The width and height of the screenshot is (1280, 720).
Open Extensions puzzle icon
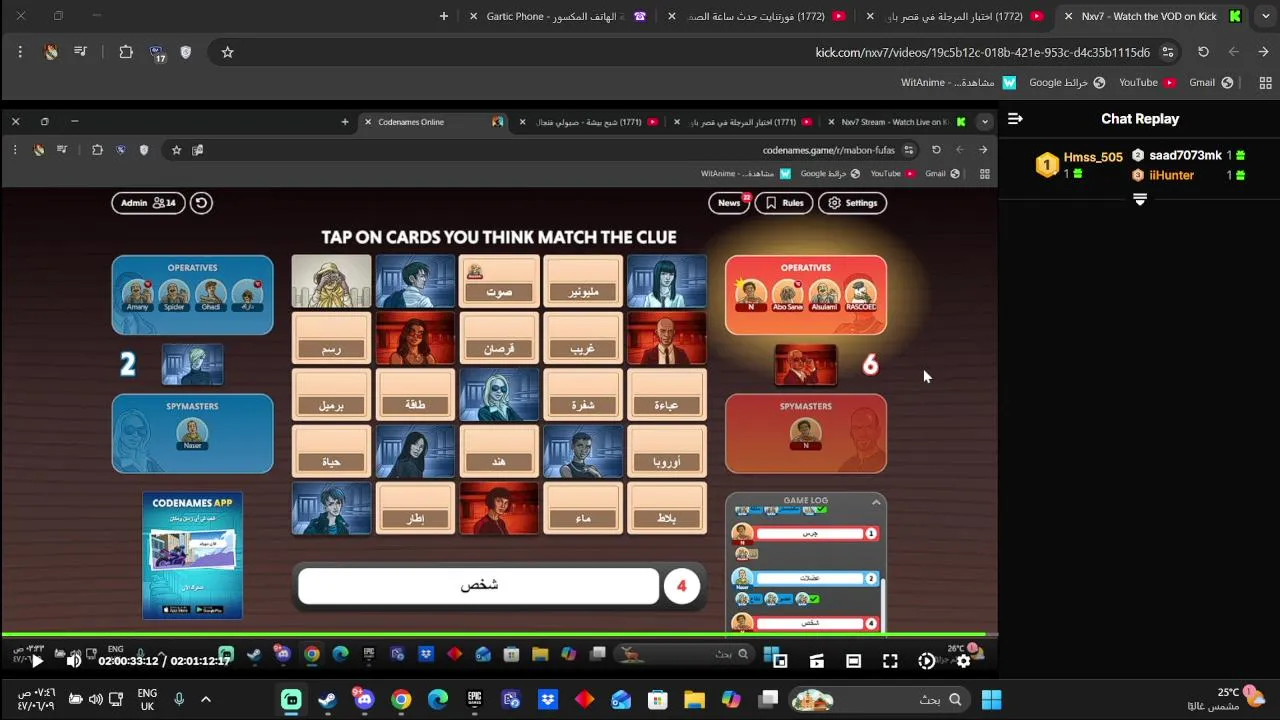[x=126, y=52]
